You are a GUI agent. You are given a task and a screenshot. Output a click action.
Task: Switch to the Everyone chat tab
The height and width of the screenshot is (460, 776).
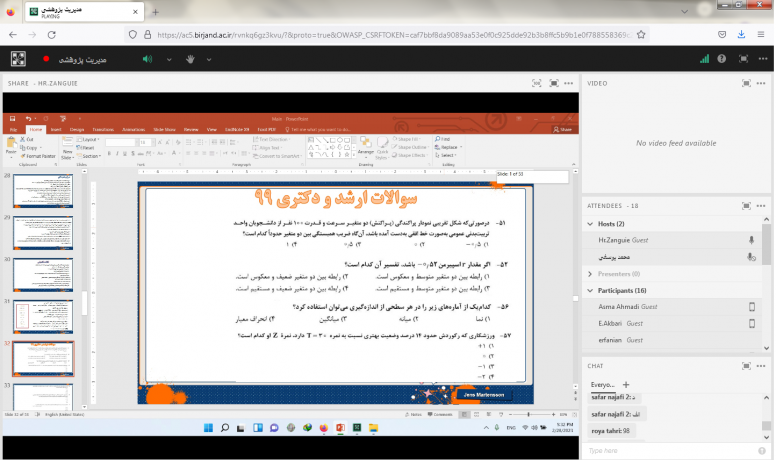tap(603, 384)
